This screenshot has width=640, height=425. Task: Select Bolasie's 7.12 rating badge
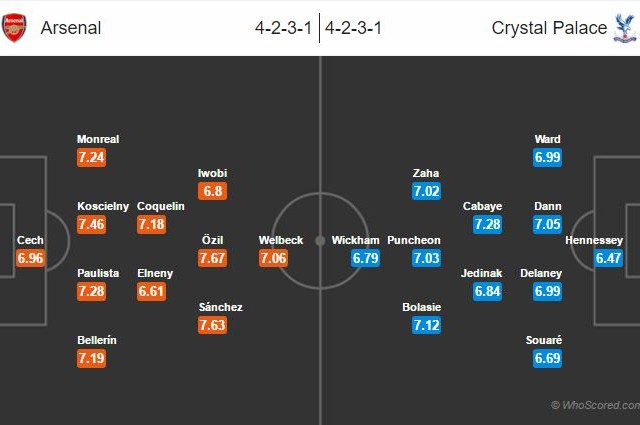[427, 325]
